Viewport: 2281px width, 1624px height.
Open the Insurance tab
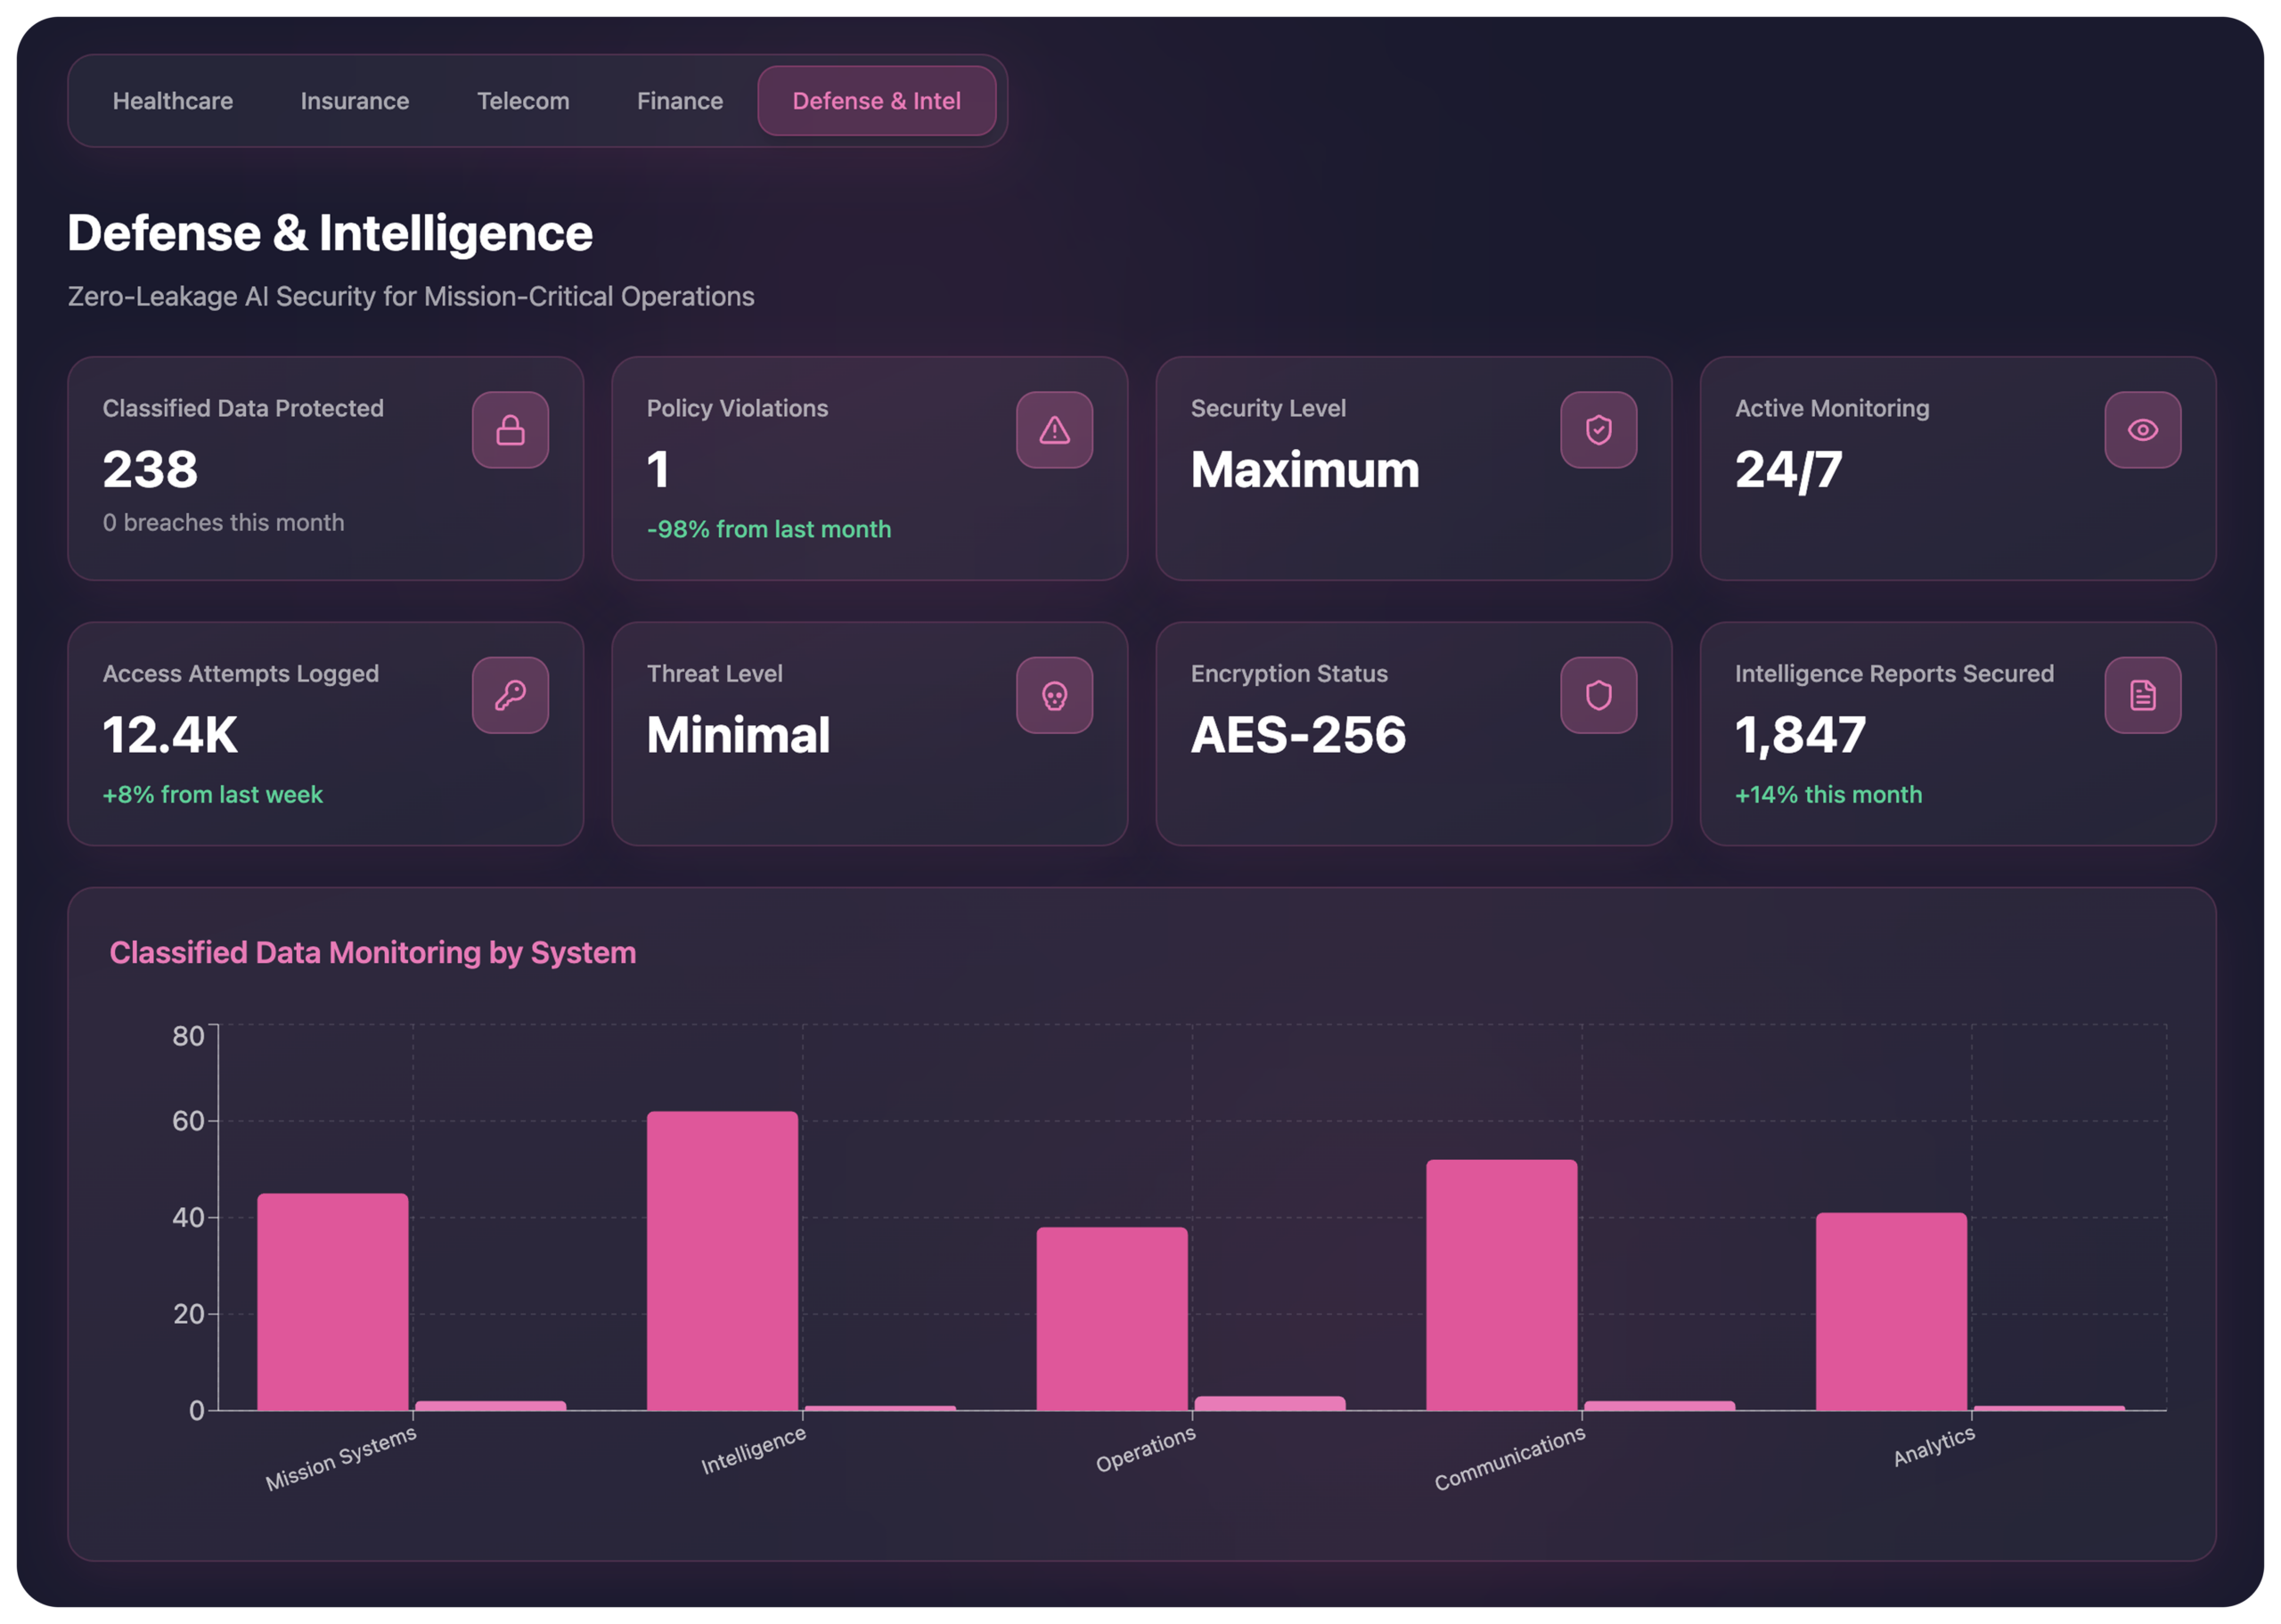pos(354,101)
